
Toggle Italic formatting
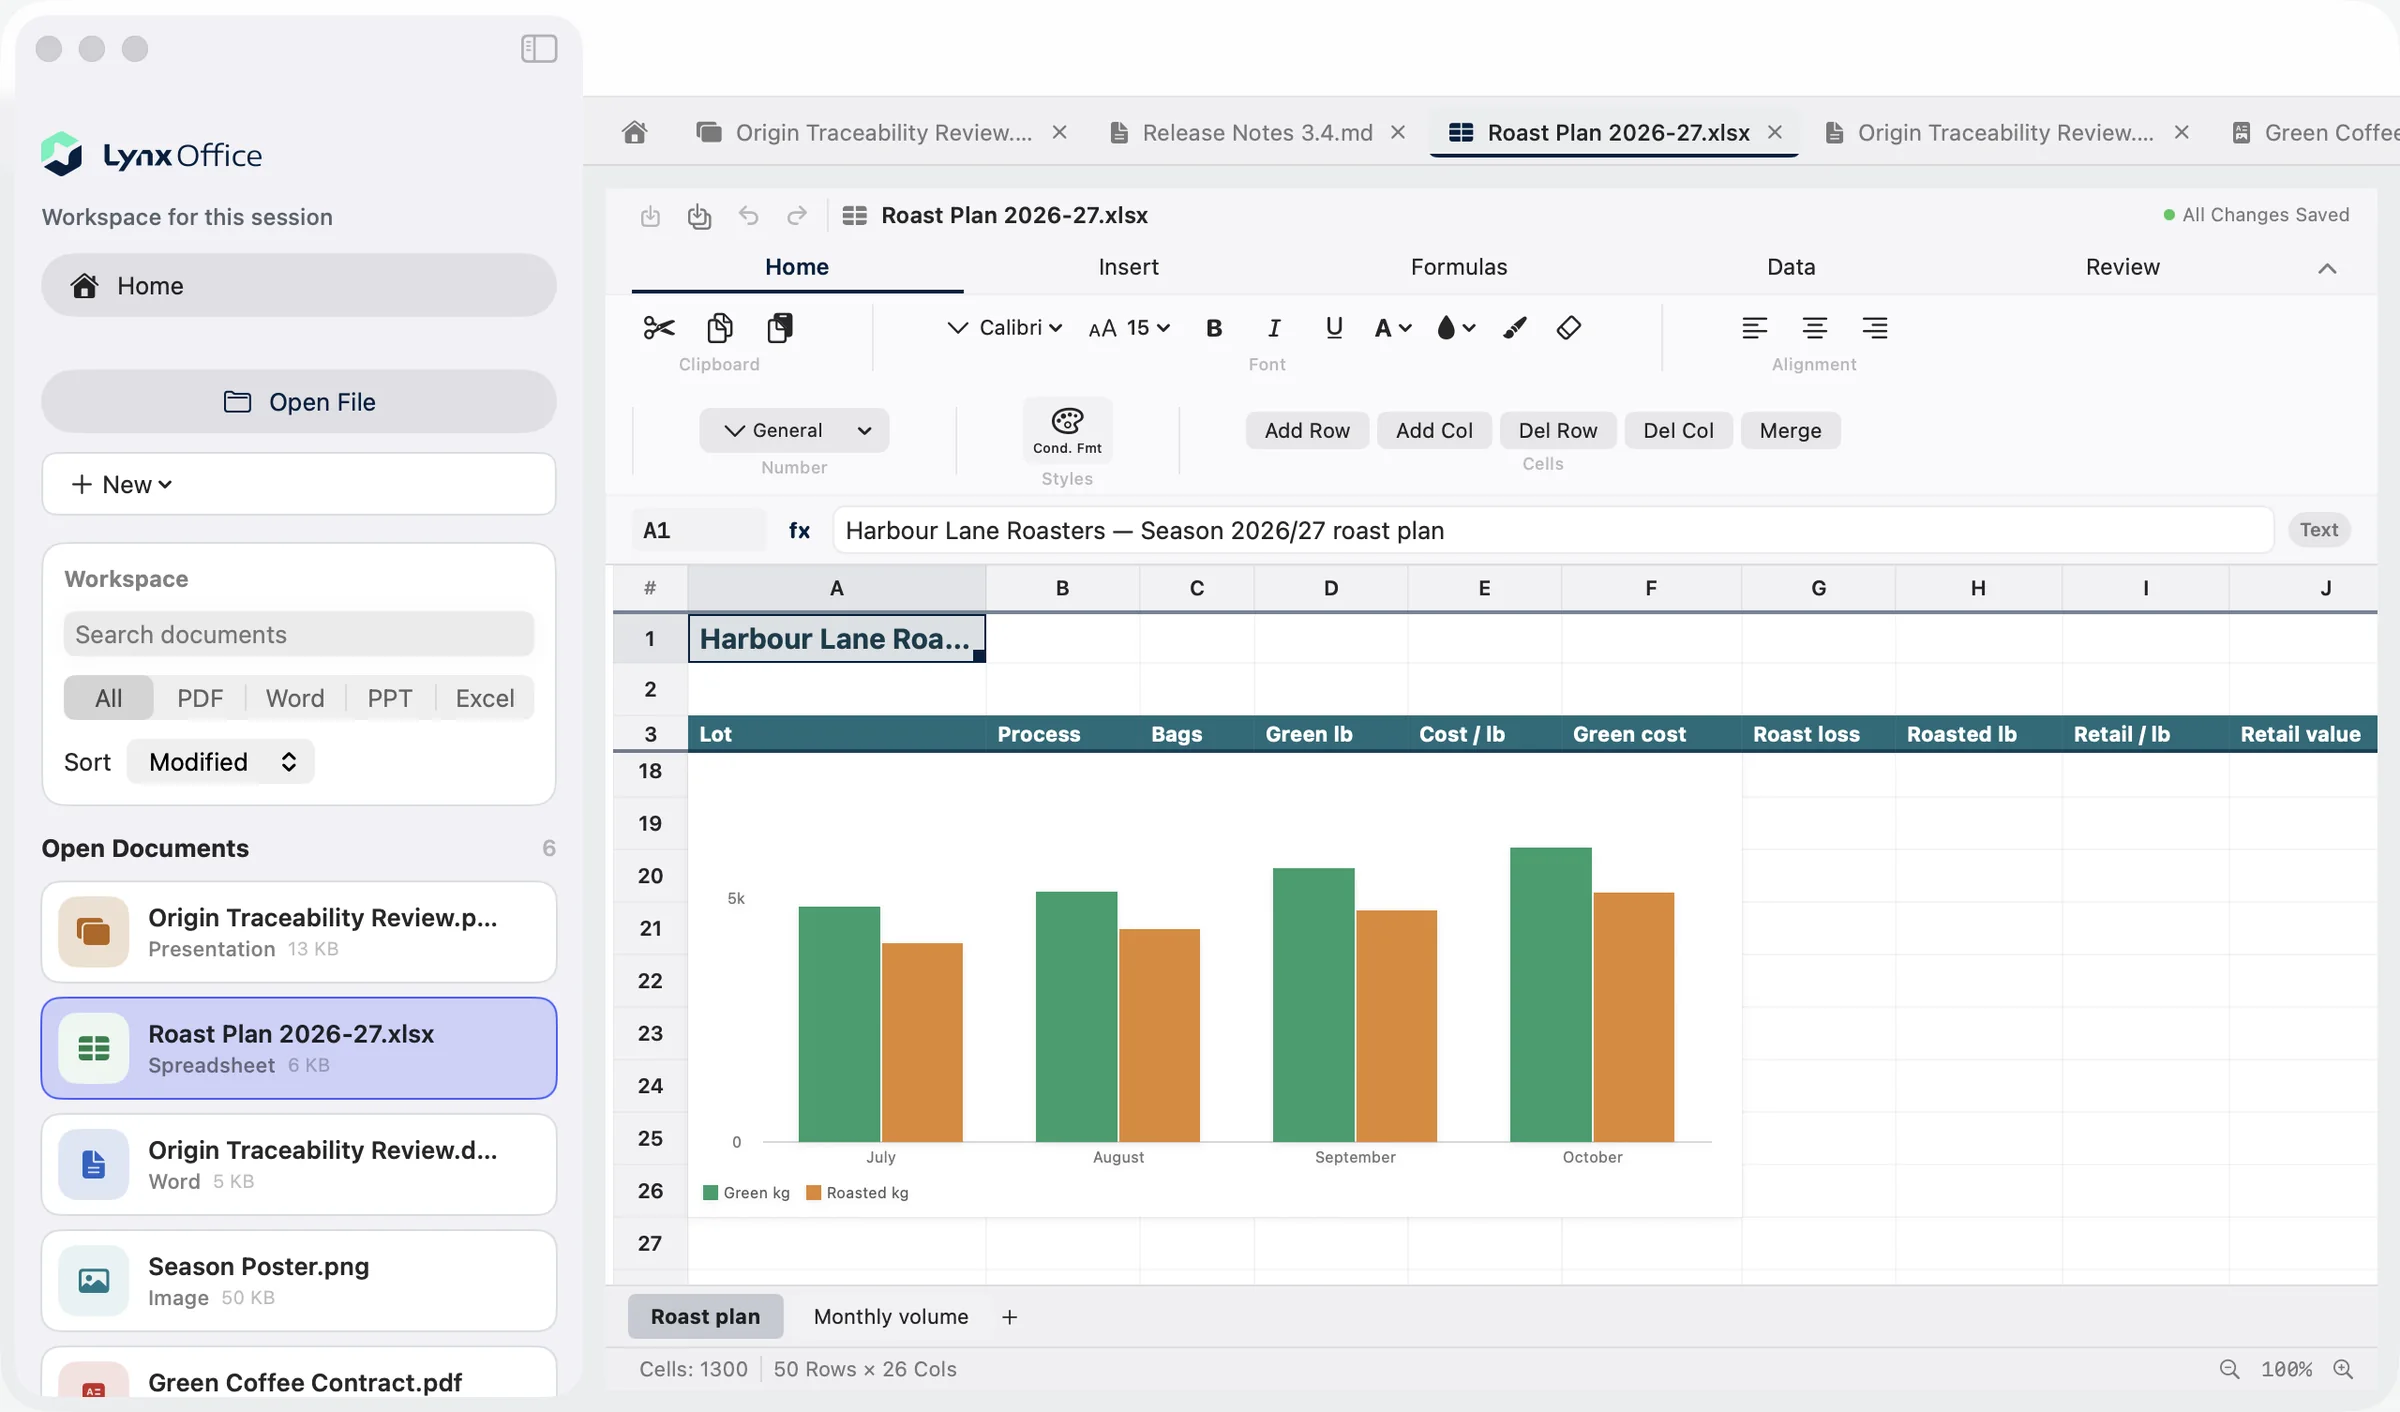(x=1274, y=328)
